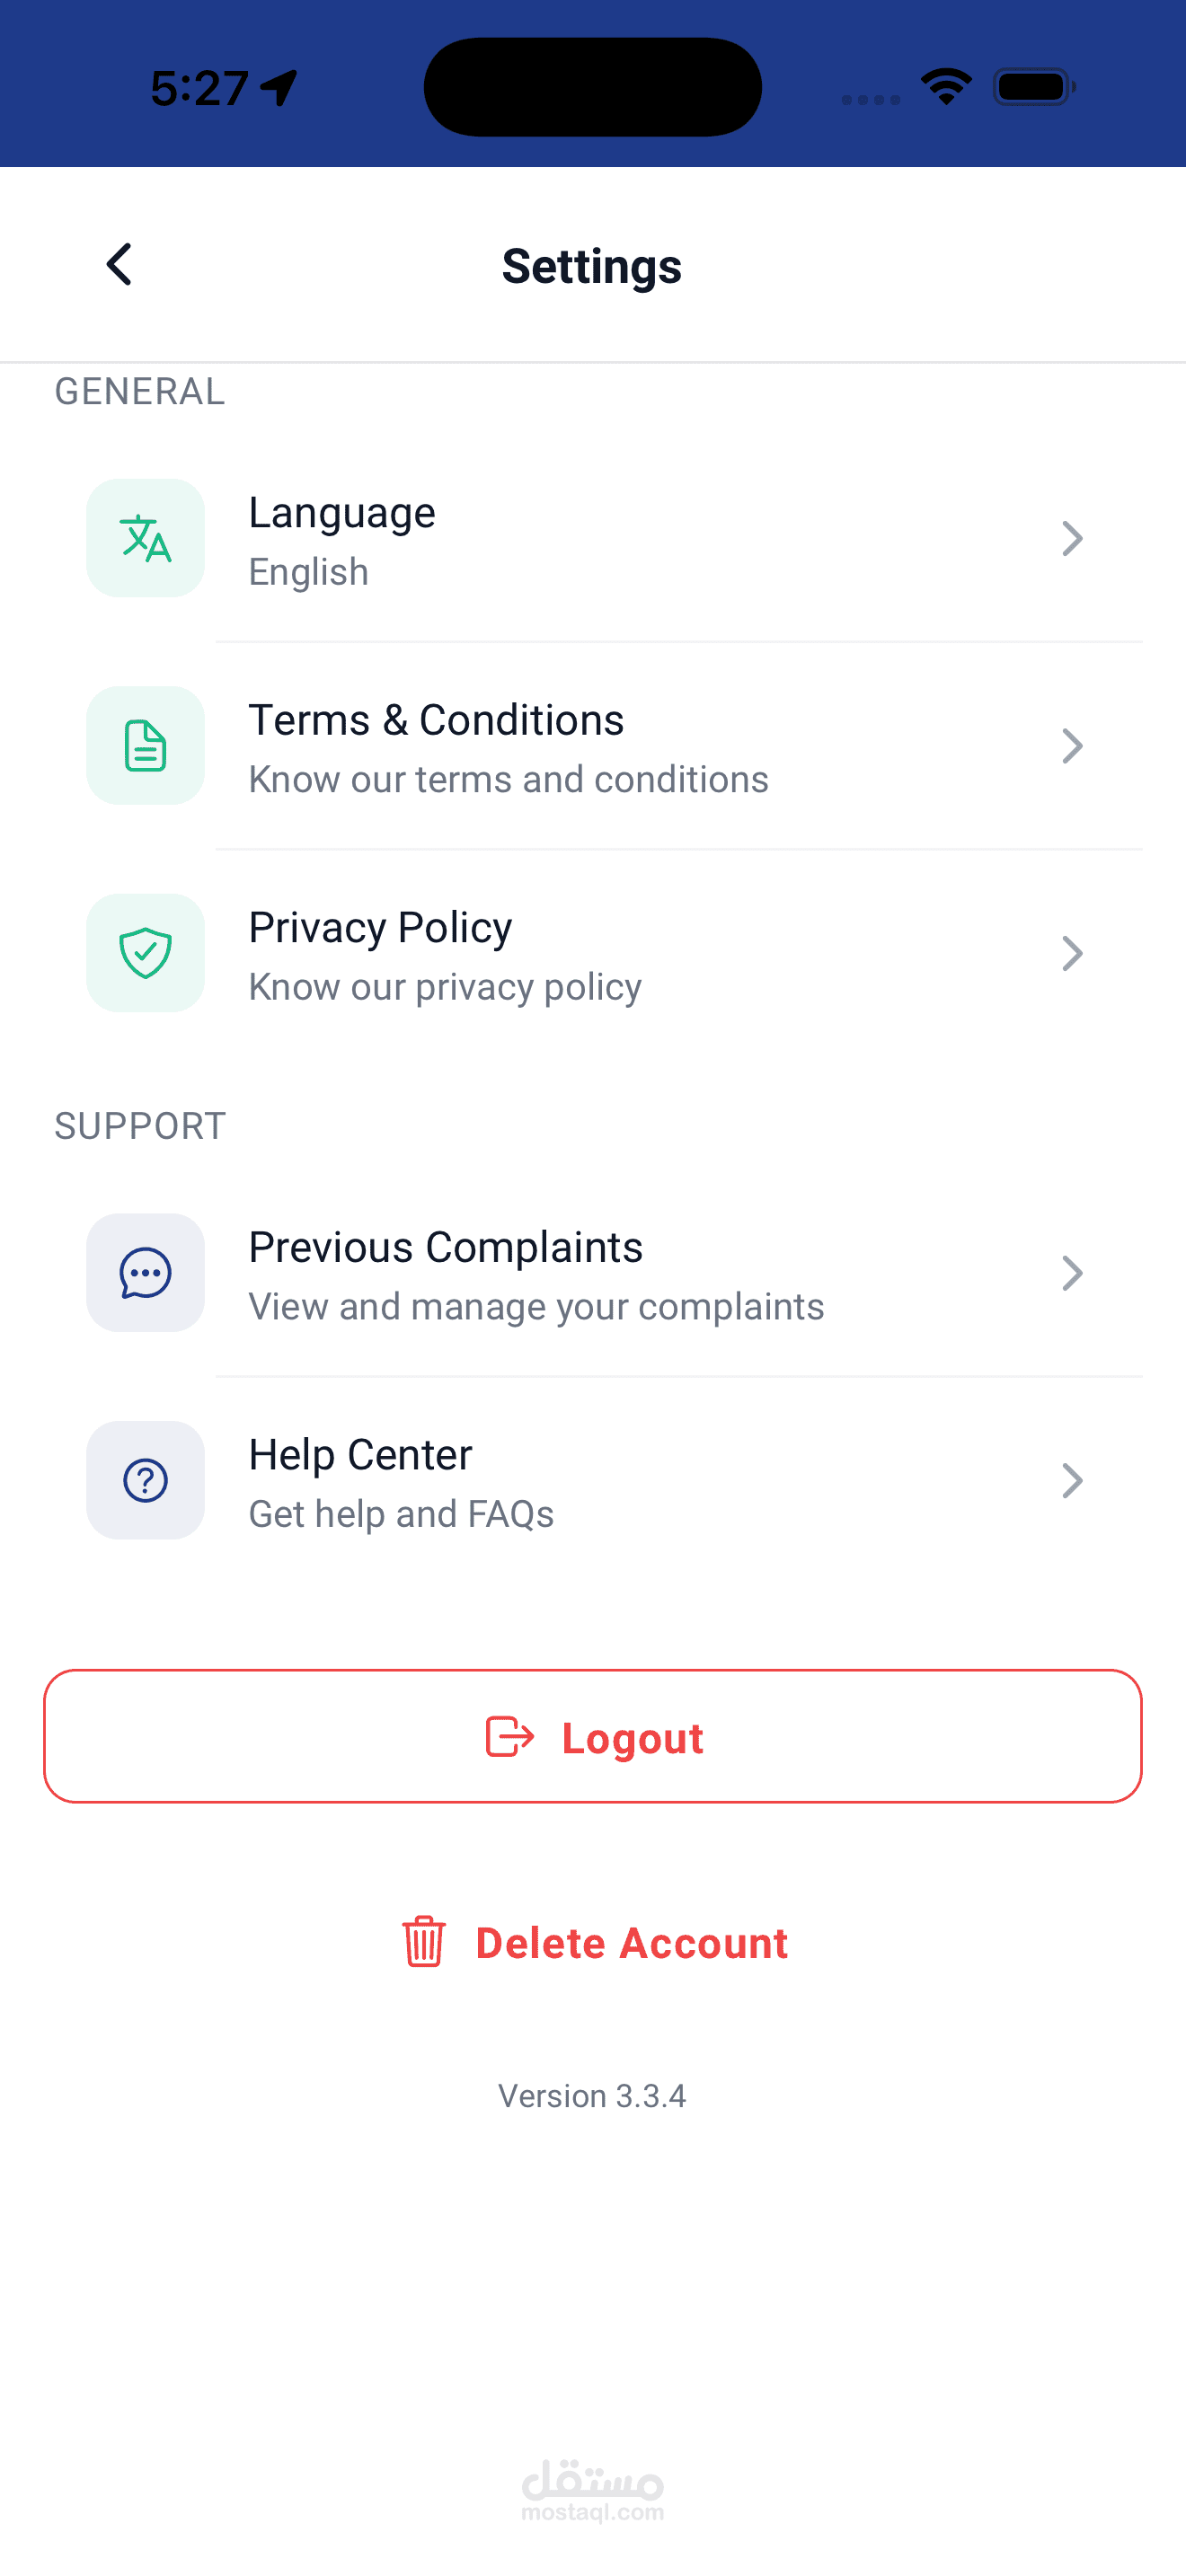1186x2576 pixels.
Task: Tap the Previous Complaints chat bubble icon
Action: point(145,1273)
